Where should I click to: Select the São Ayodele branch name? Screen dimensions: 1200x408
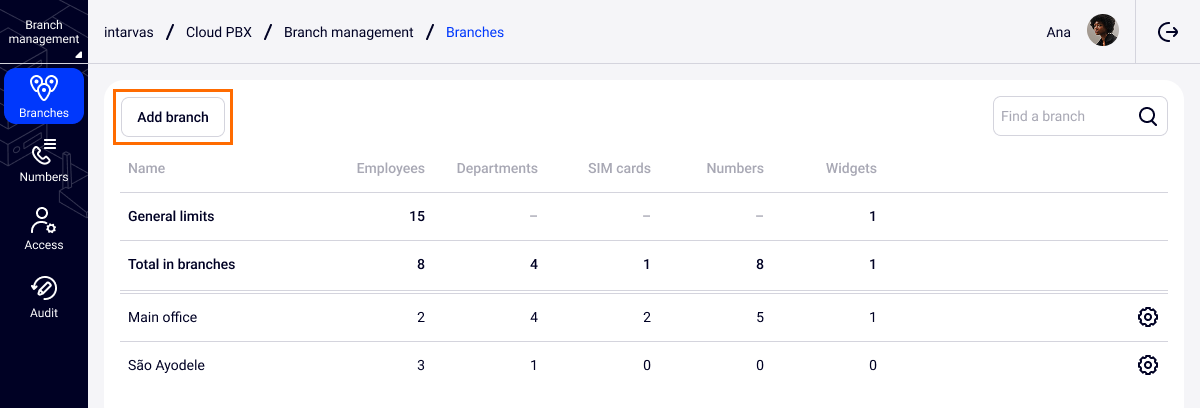(x=166, y=365)
